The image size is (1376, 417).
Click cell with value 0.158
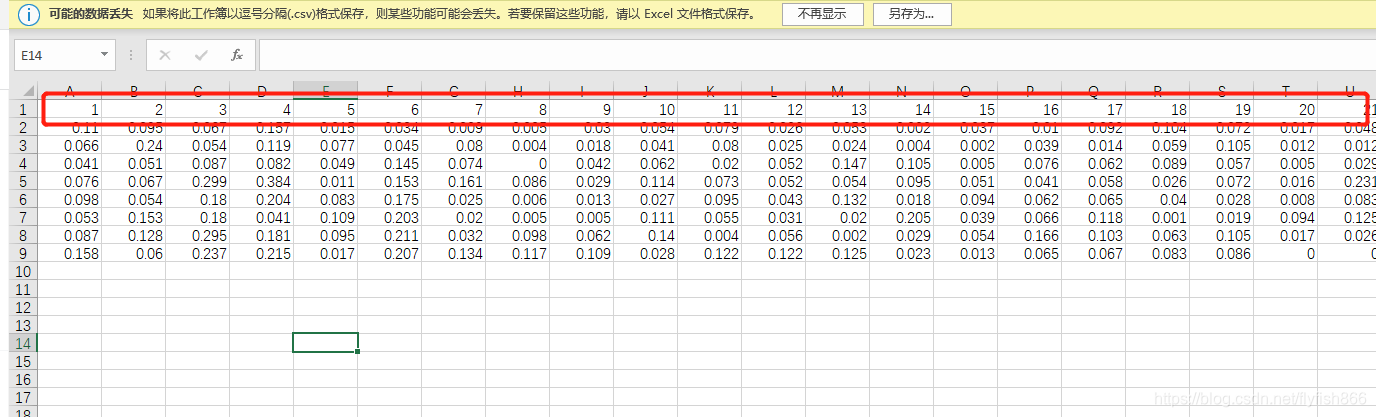click(x=69, y=253)
